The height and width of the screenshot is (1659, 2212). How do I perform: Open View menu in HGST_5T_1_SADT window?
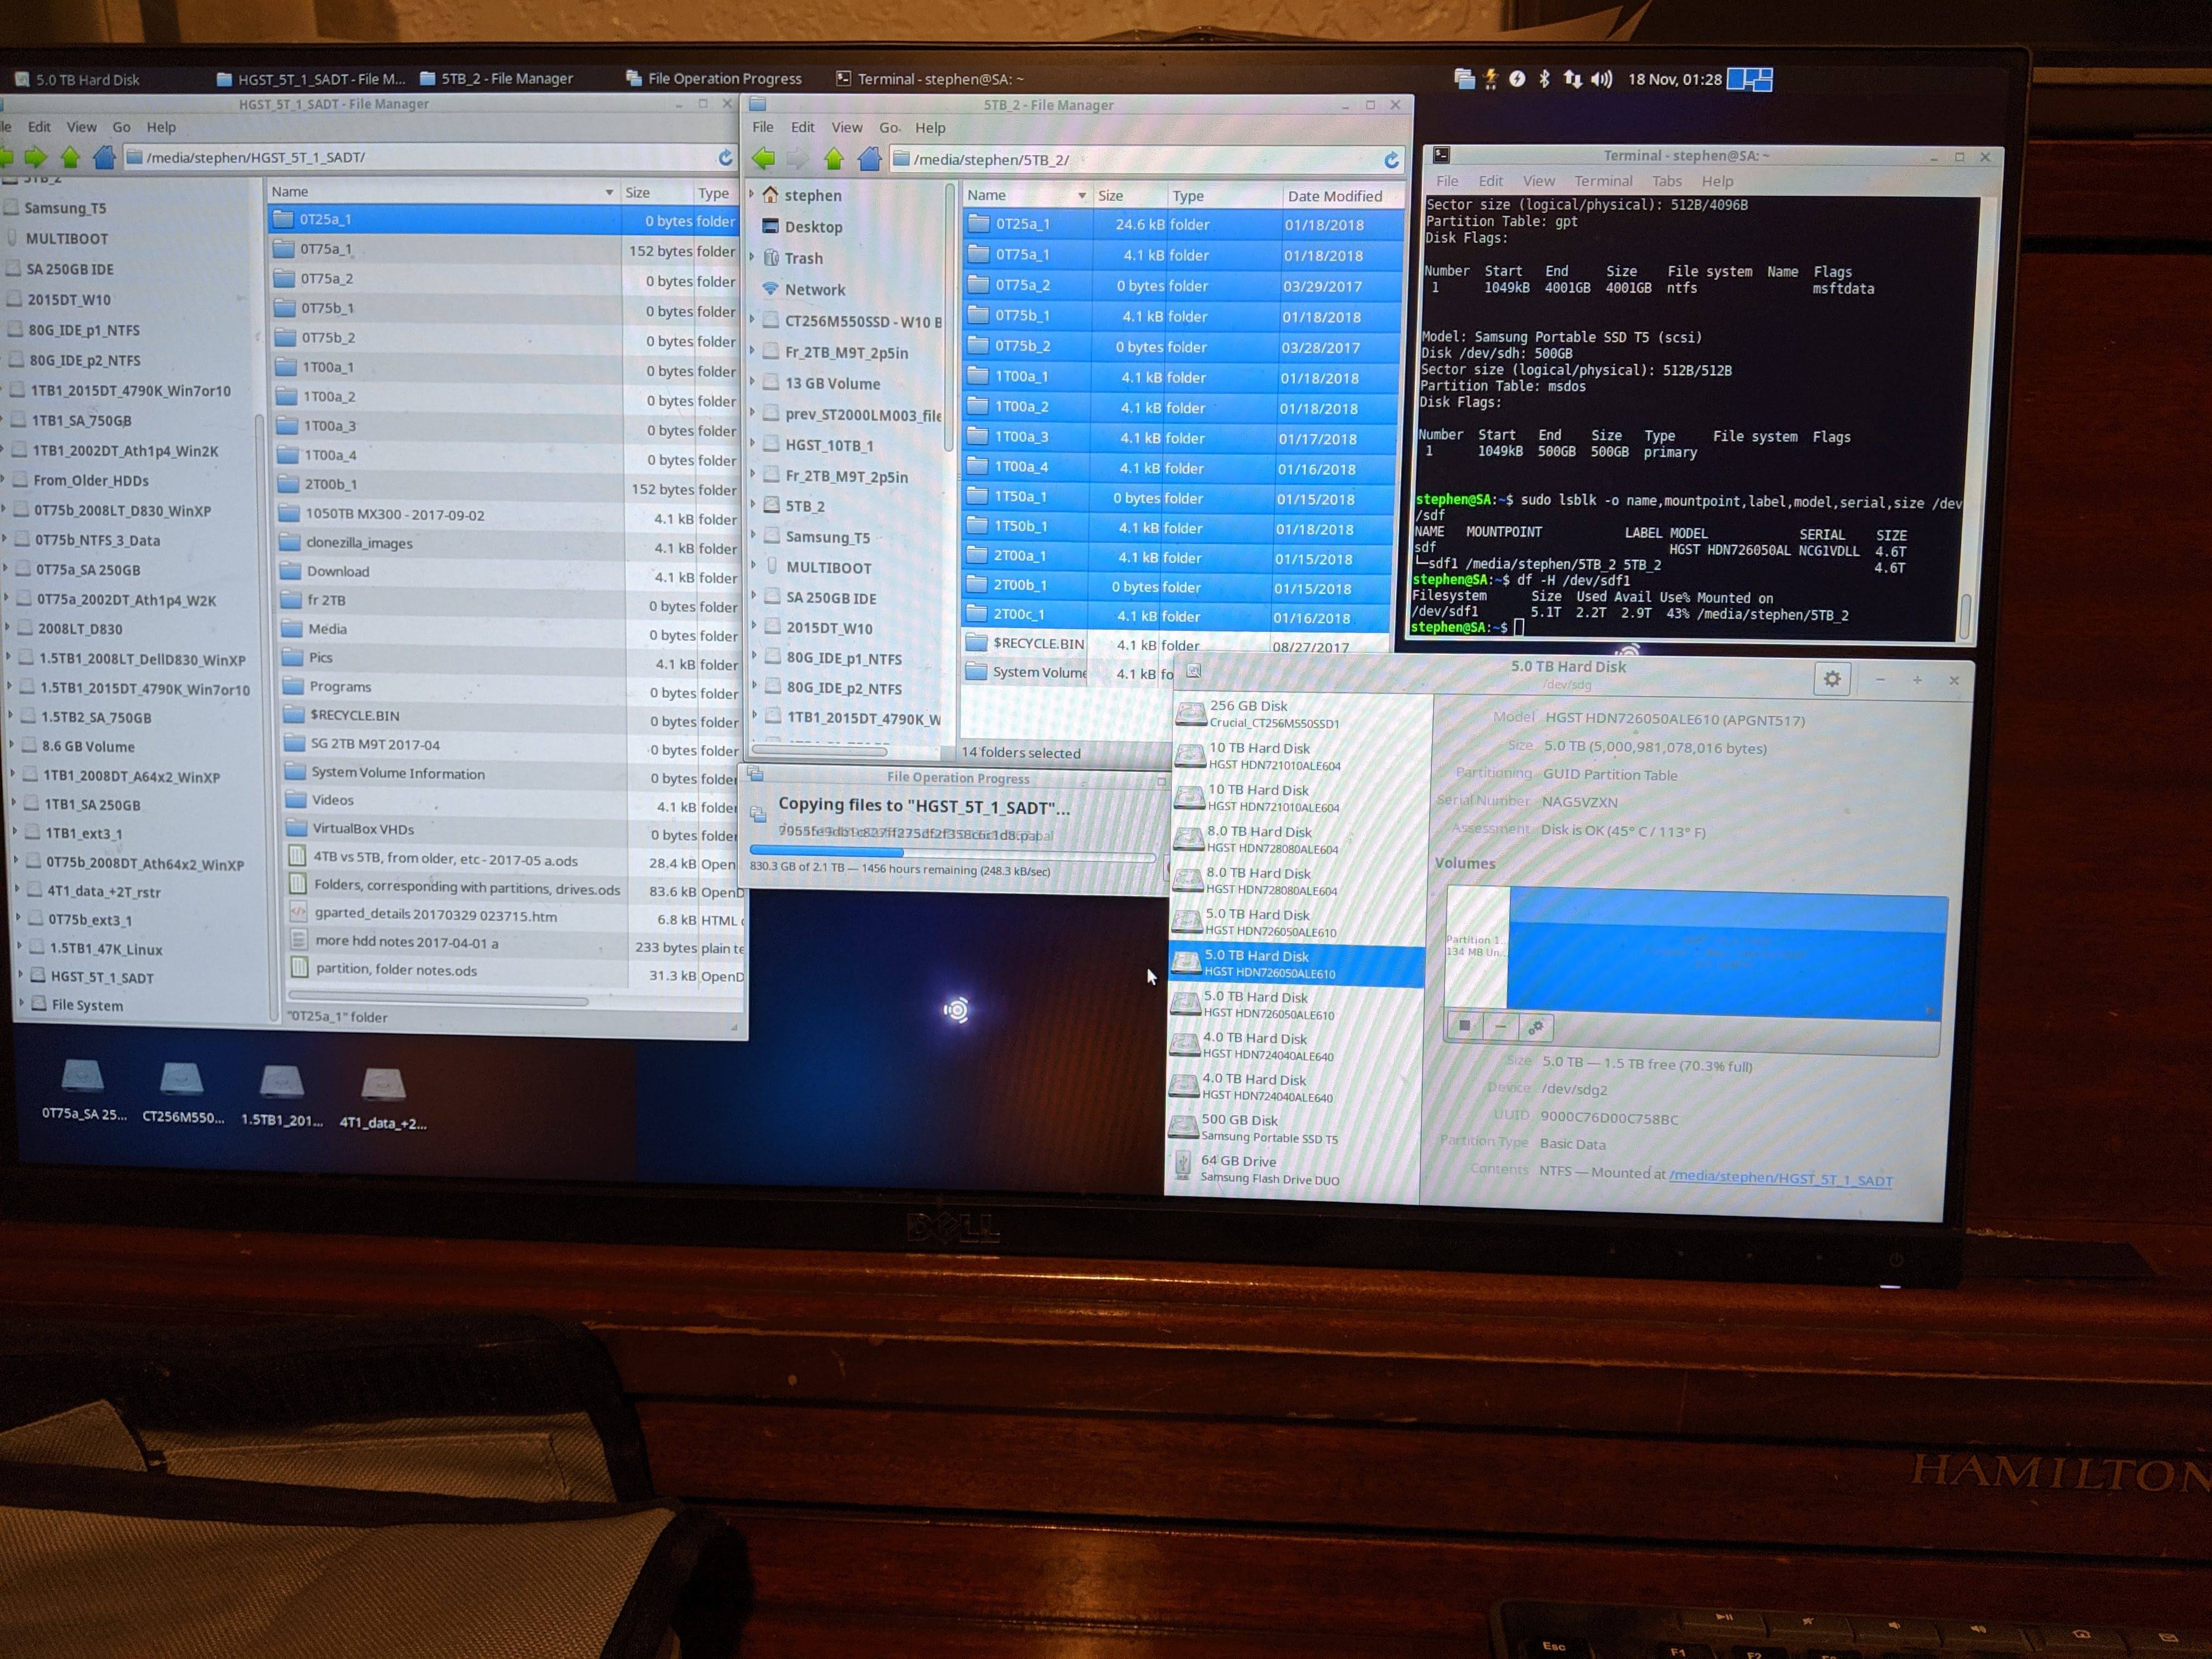82,127
